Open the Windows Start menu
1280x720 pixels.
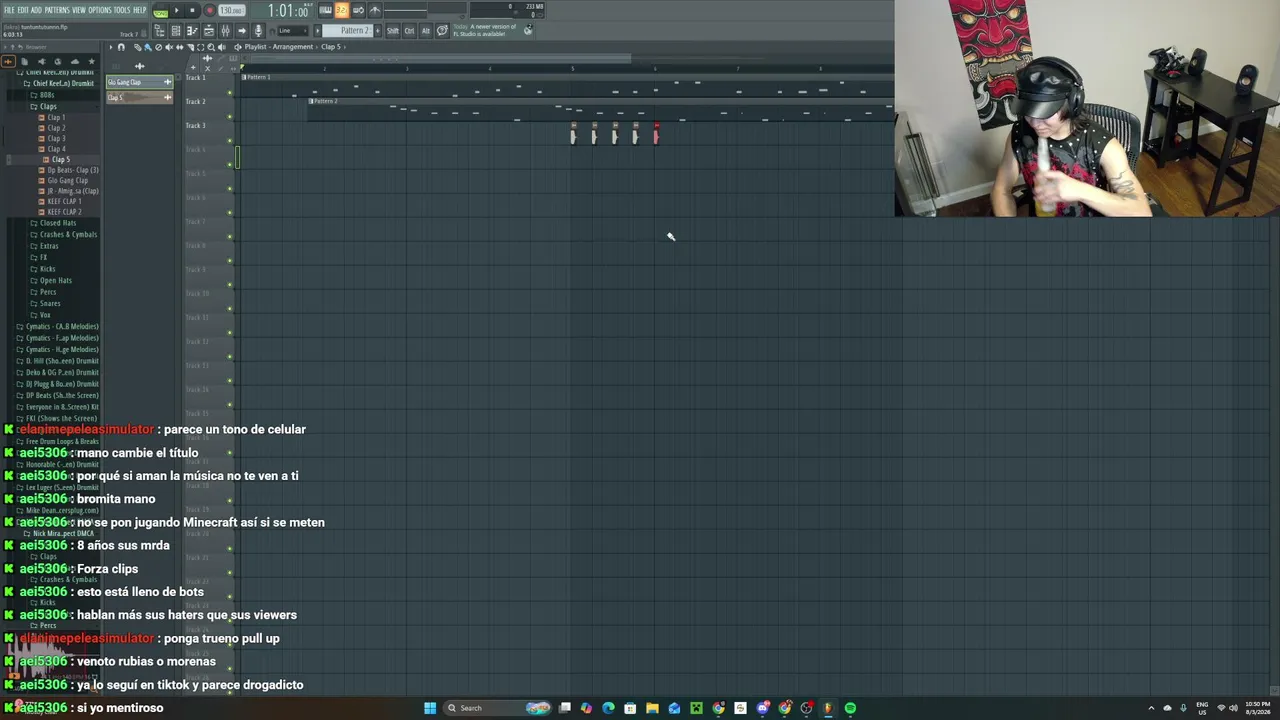[430, 708]
